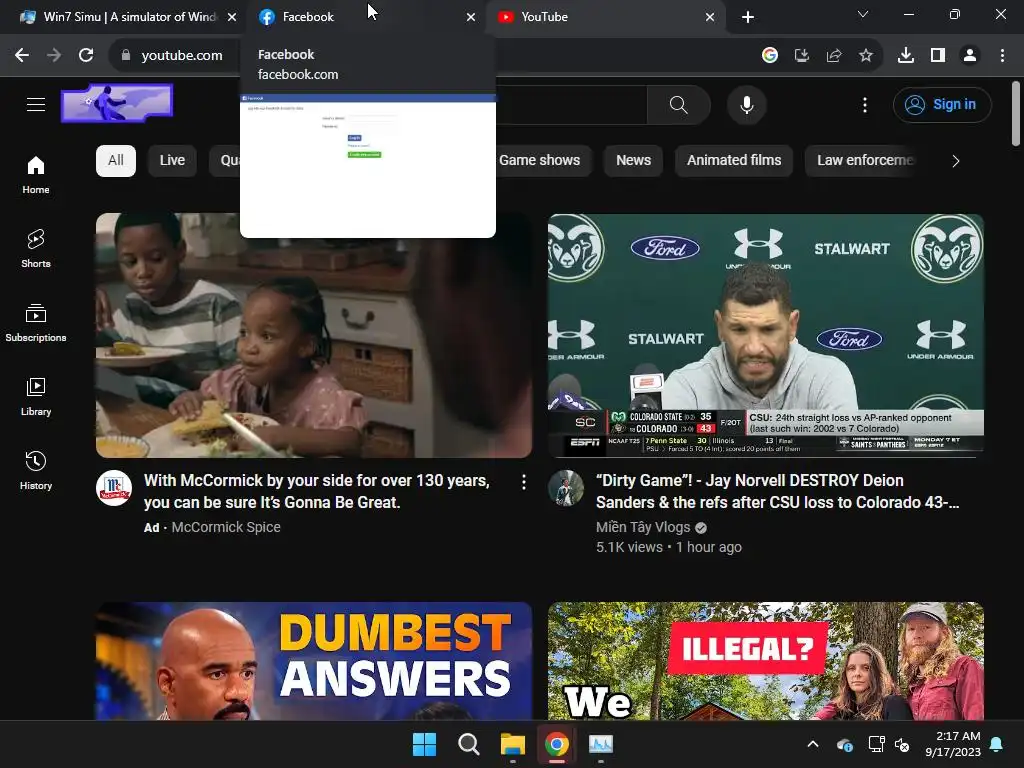Click the Sign in button
This screenshot has width=1024, height=768.
[x=942, y=104]
